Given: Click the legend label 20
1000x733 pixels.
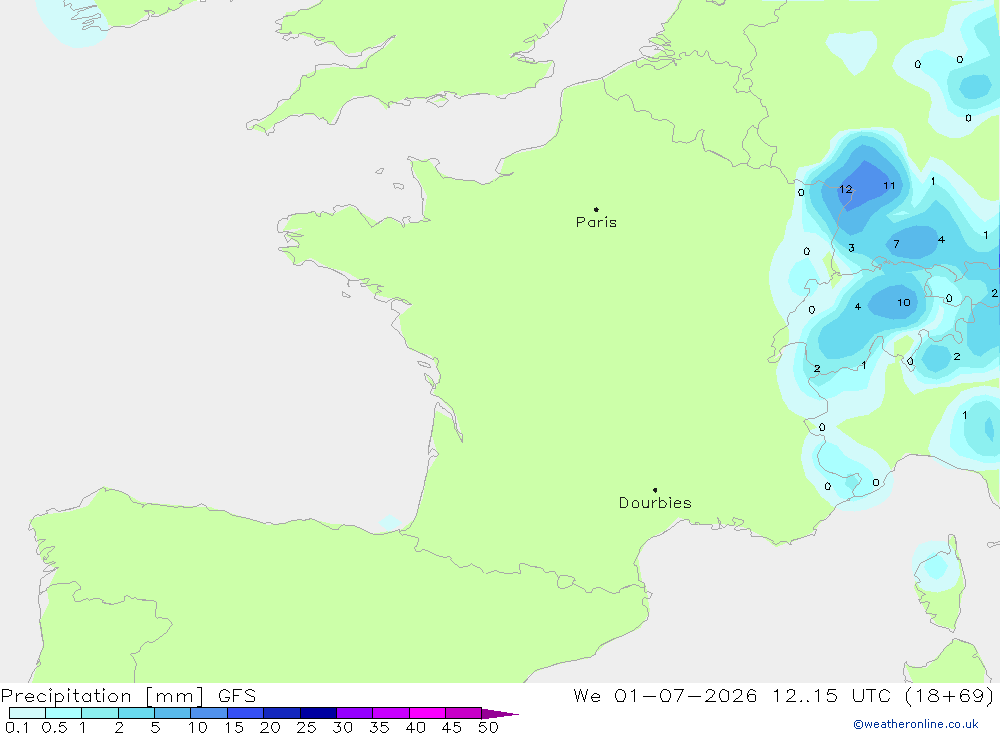Looking at the screenshot, I should pos(270,727).
